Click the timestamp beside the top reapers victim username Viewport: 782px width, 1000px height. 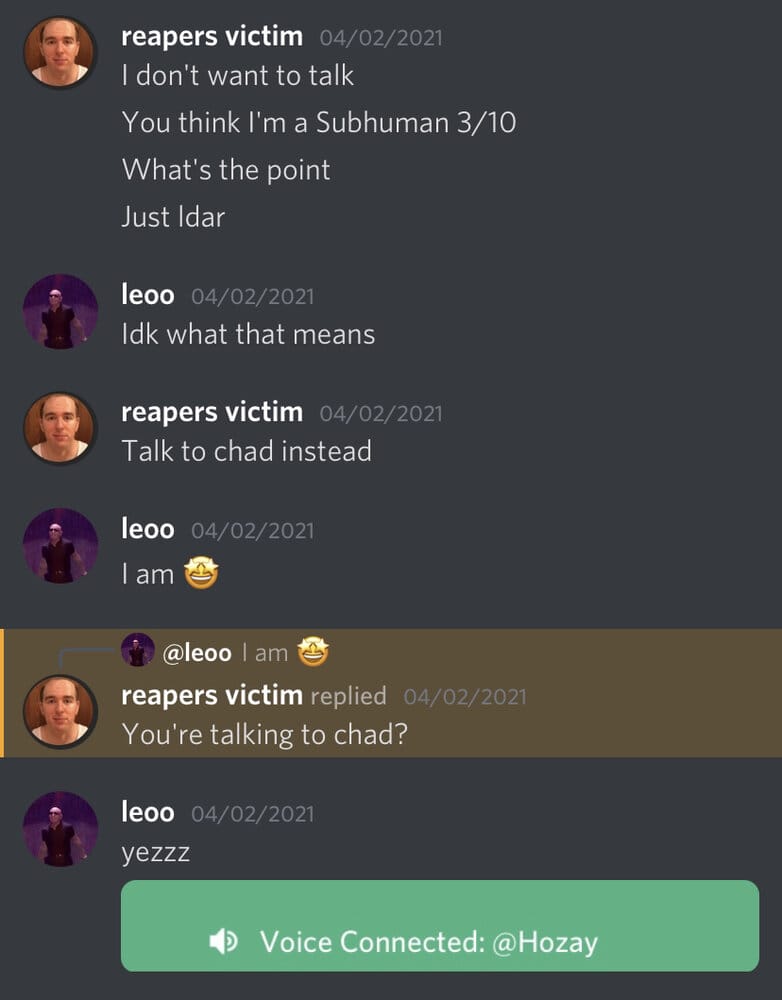(381, 38)
